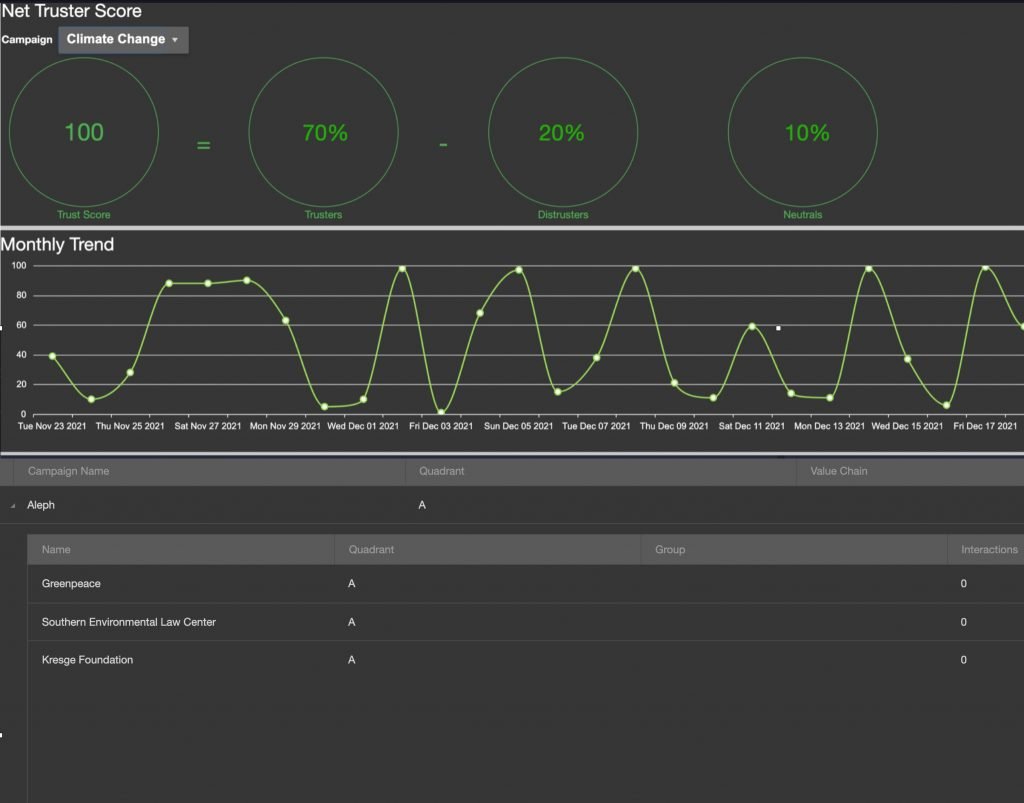The height and width of the screenshot is (803, 1024).
Task: Click quadrant A in the Aleph row
Action: [x=422, y=505]
